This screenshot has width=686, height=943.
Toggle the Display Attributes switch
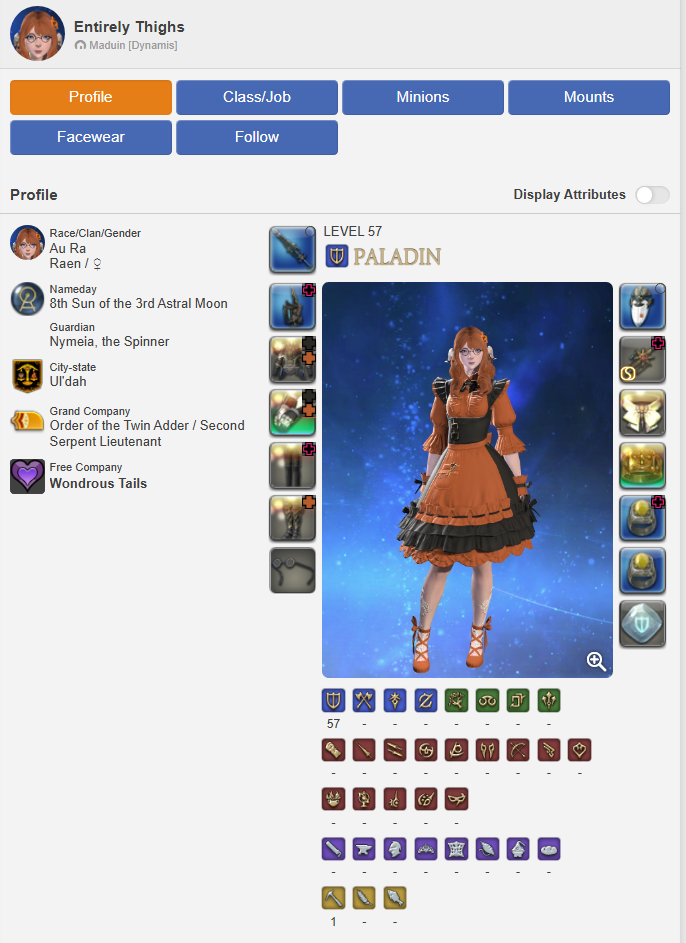pyautogui.click(x=652, y=195)
